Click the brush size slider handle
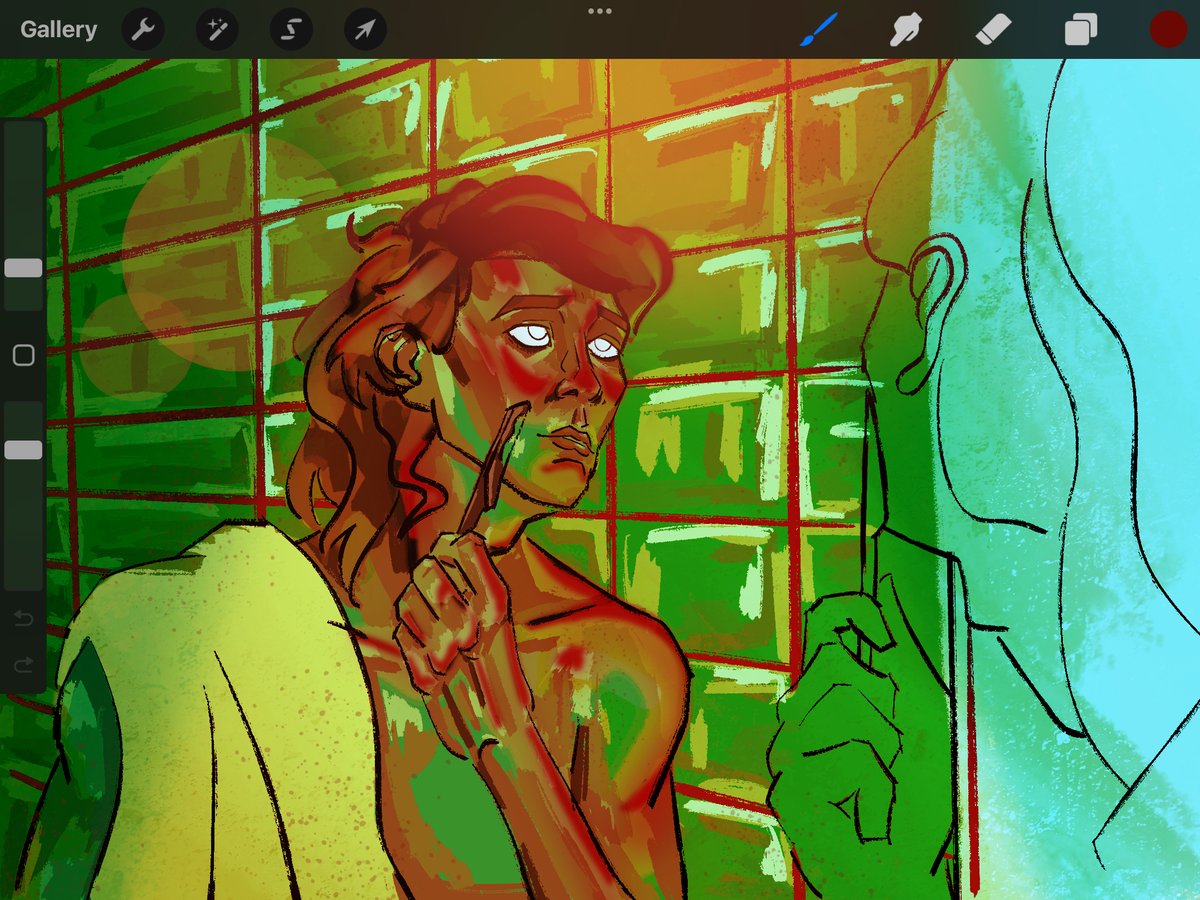This screenshot has width=1200, height=900. tap(23, 268)
